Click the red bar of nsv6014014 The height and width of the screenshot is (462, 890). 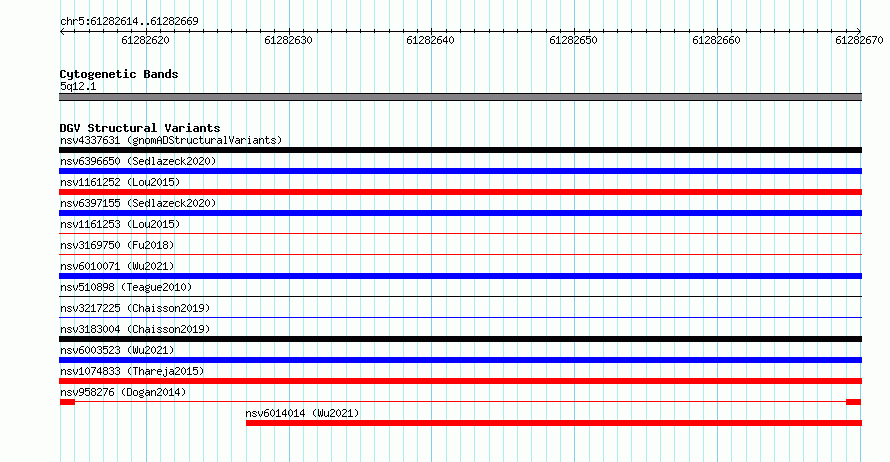554,423
